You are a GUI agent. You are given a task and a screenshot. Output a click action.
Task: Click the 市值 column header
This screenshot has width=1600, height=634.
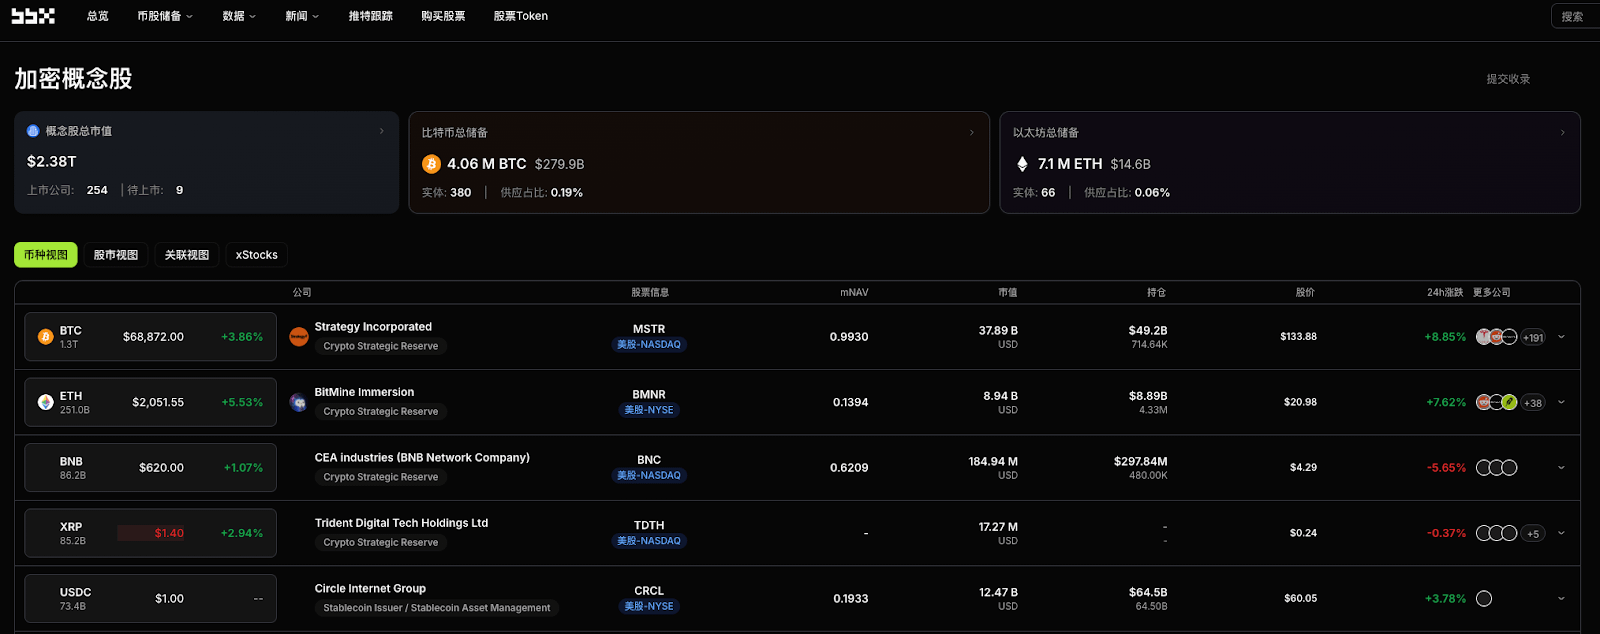coord(1008,293)
